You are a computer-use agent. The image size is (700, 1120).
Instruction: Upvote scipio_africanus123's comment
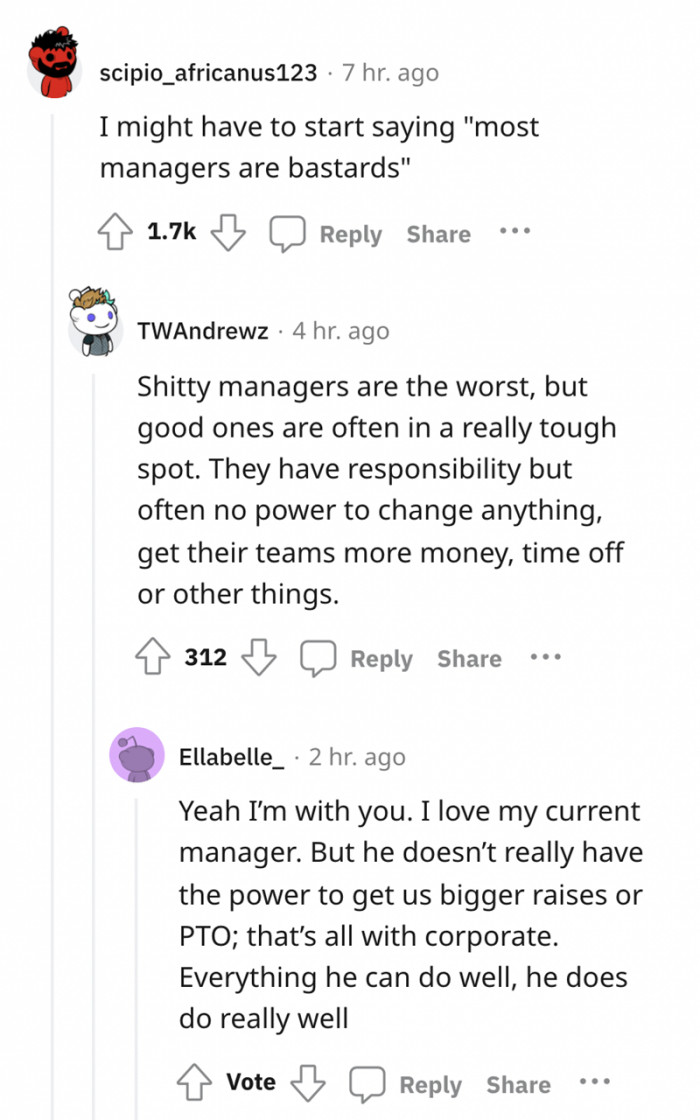112,232
